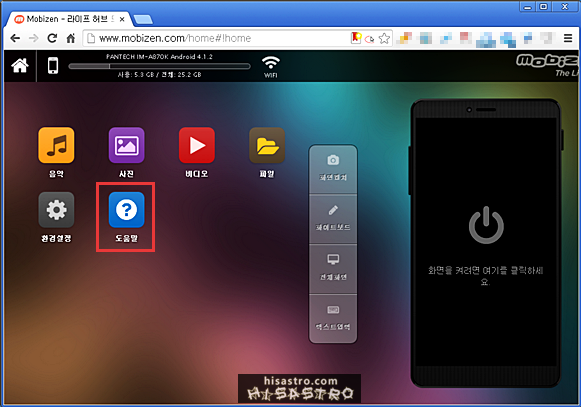Open the Settings (환경설정) gear icon
Viewport: 581px width, 407px height.
click(56, 210)
